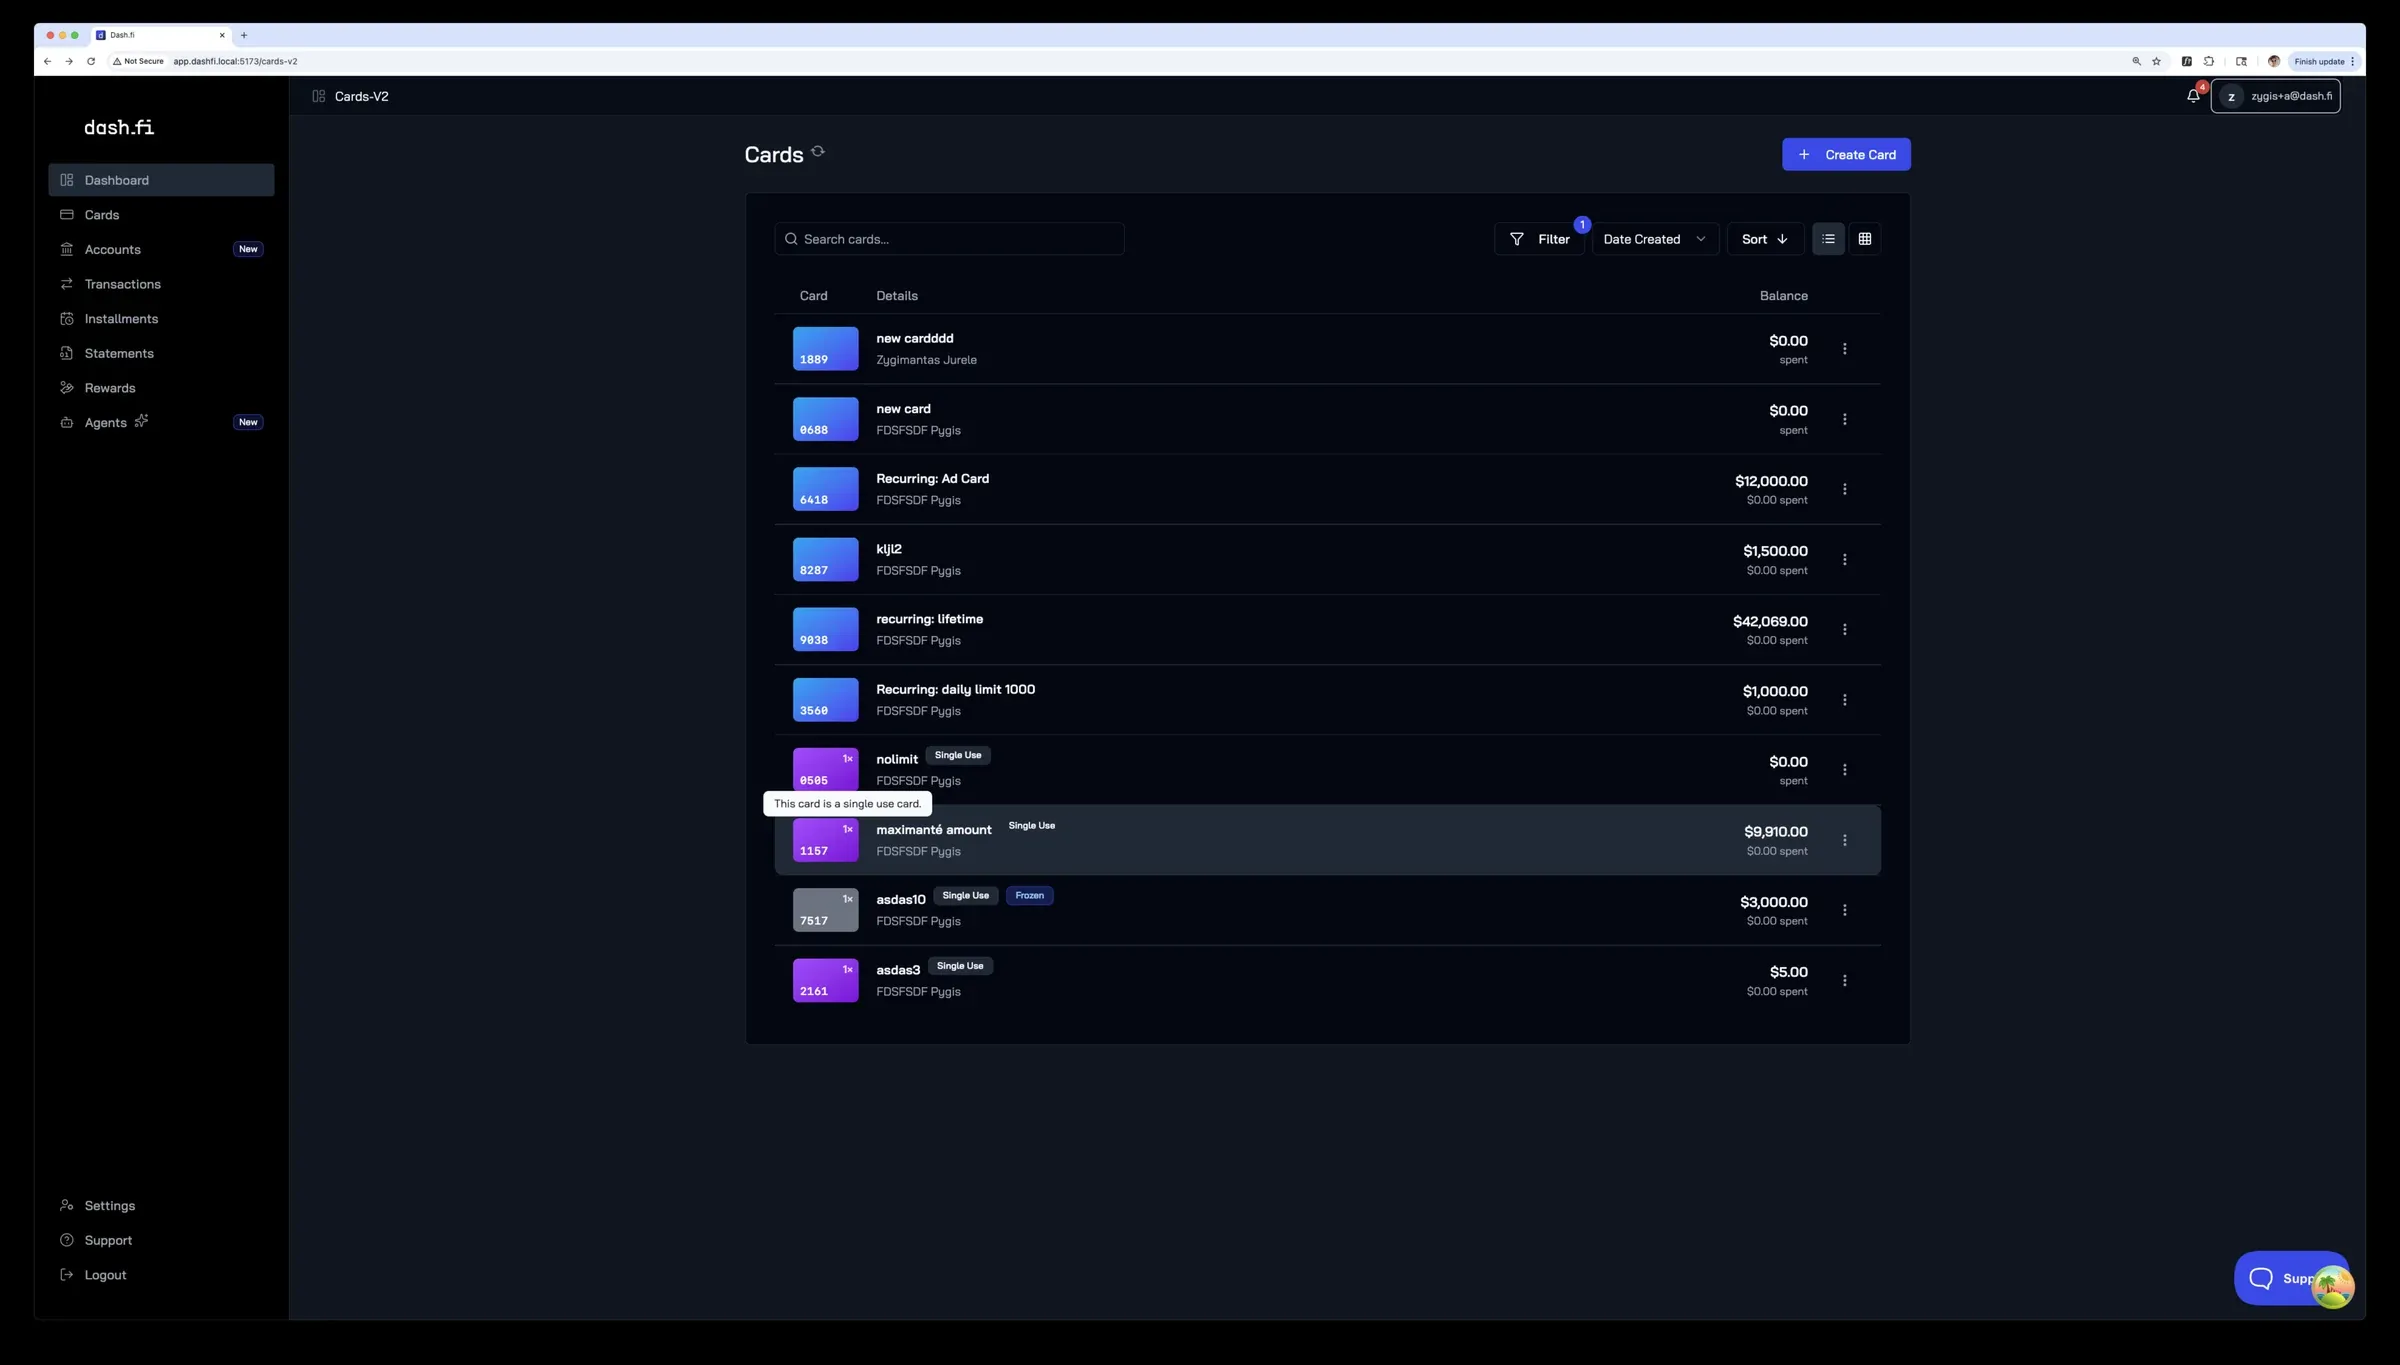Open options menu for nolimit card
Image resolution: width=2400 pixels, height=1365 pixels.
tap(1844, 770)
